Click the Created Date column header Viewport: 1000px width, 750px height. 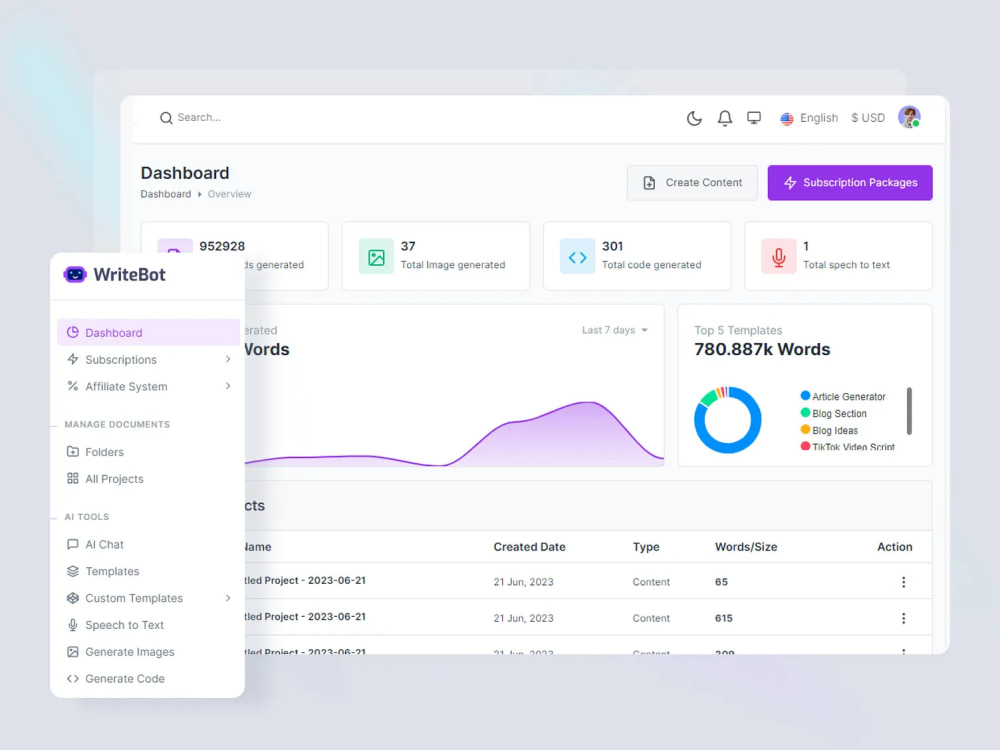coord(529,547)
